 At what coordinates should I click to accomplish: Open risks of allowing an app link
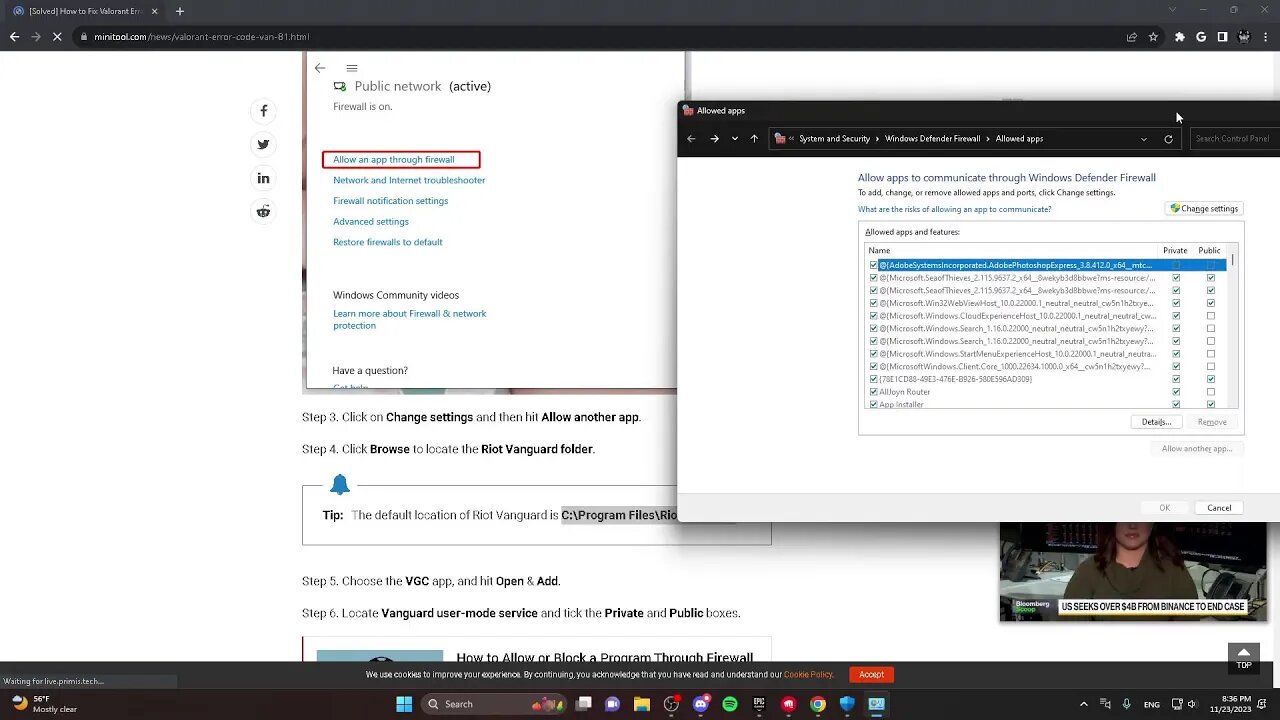coord(954,209)
